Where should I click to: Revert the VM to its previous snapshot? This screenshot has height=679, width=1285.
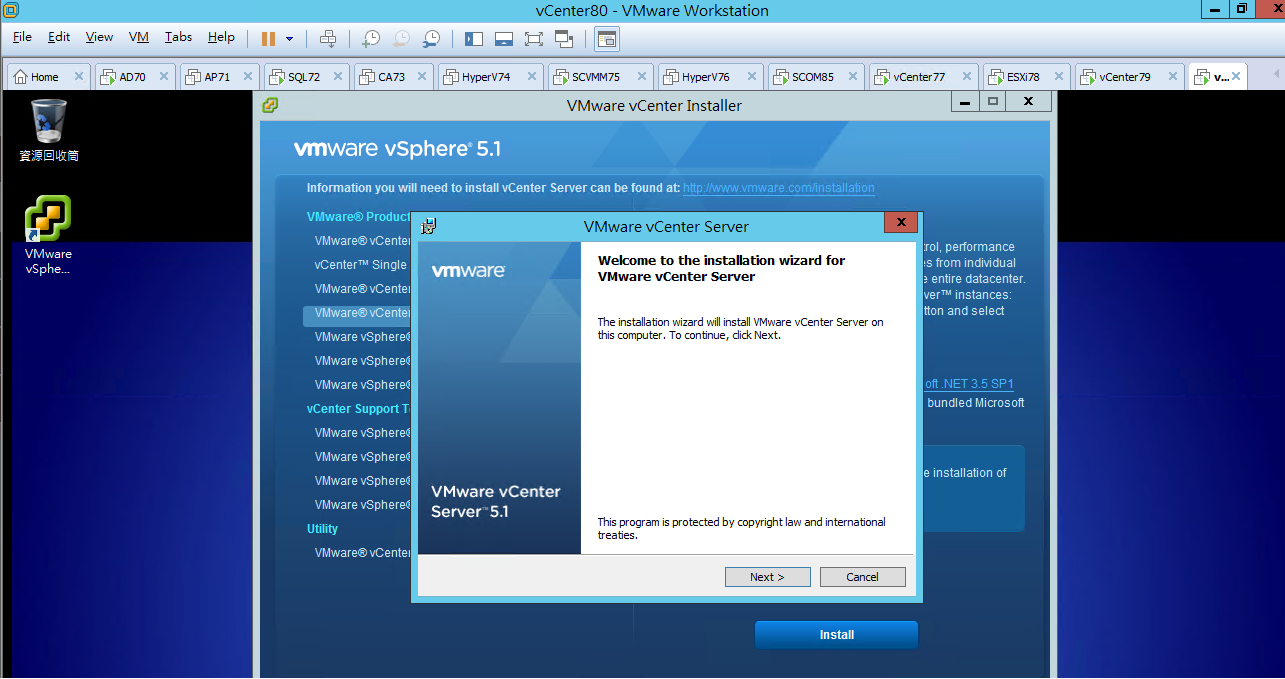coord(401,38)
